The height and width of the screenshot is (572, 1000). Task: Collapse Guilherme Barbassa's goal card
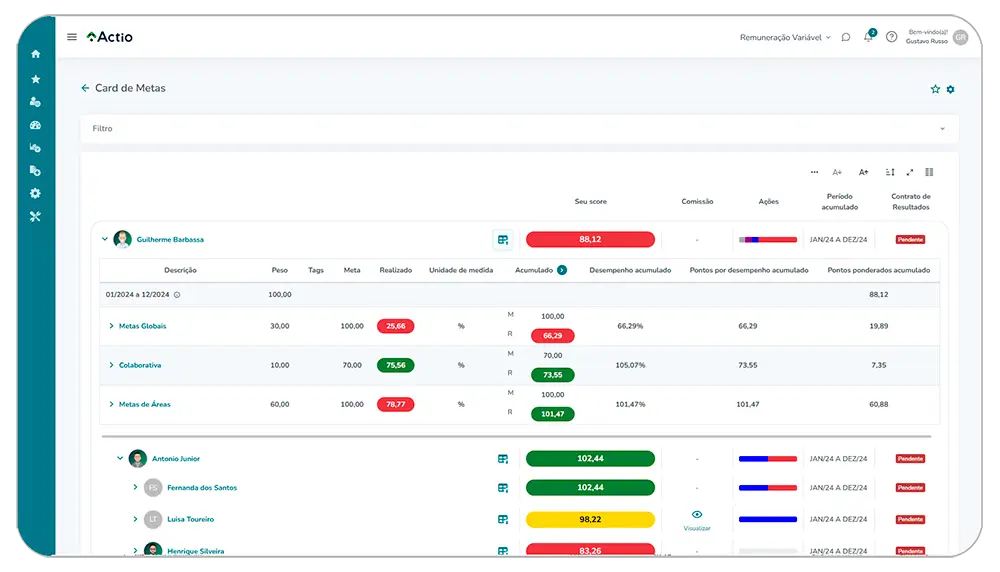click(x=105, y=240)
